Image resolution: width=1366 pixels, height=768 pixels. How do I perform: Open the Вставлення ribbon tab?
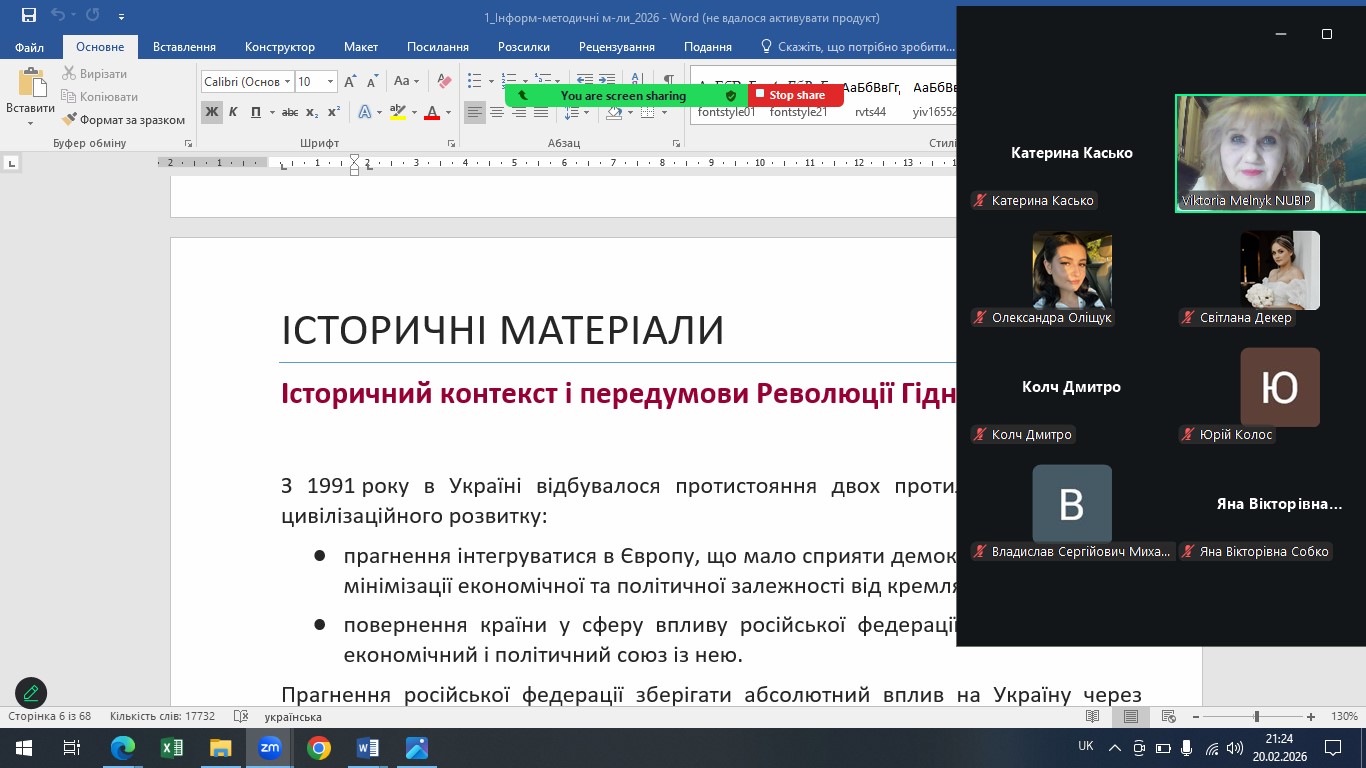click(x=184, y=47)
